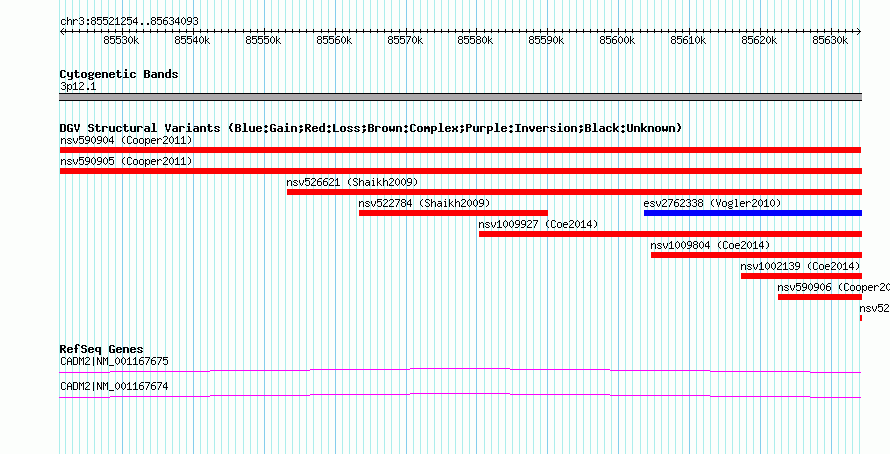
Task: Click the nsv590906 variant red bar
Action: tap(820, 297)
